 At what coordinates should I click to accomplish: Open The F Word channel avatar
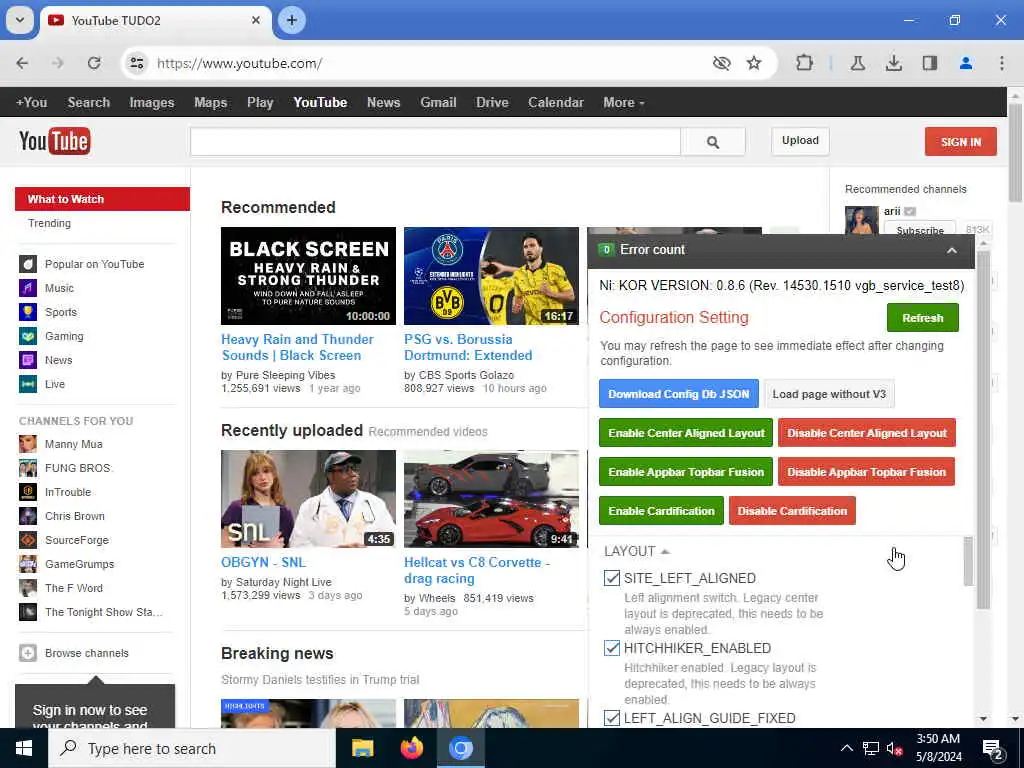pyautogui.click(x=27, y=588)
